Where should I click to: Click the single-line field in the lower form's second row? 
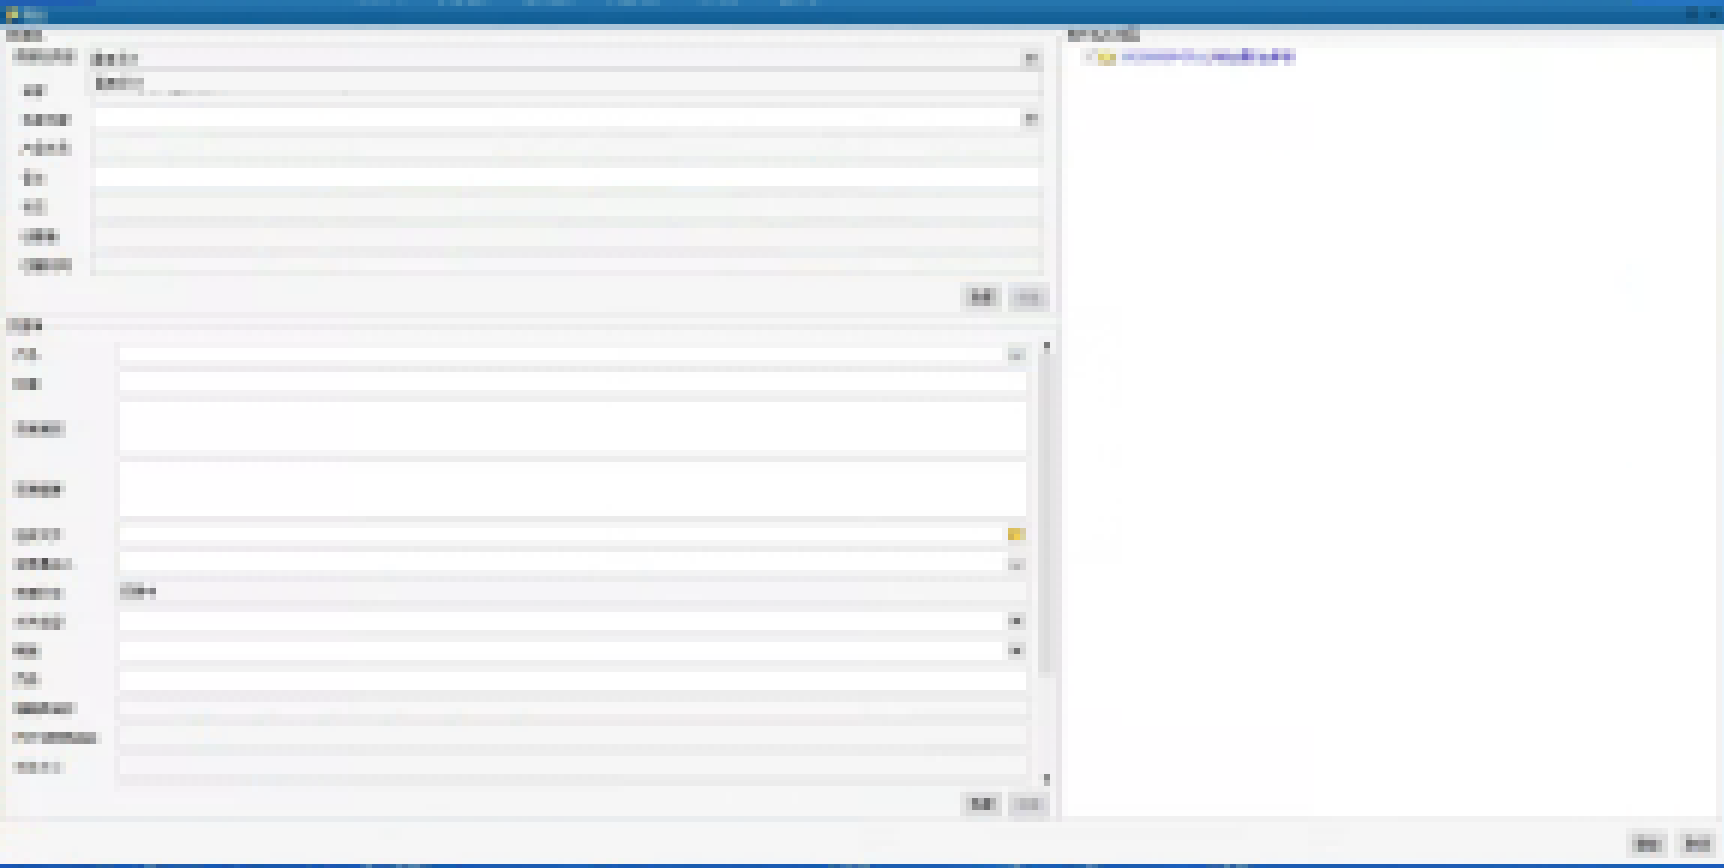(x=572, y=382)
